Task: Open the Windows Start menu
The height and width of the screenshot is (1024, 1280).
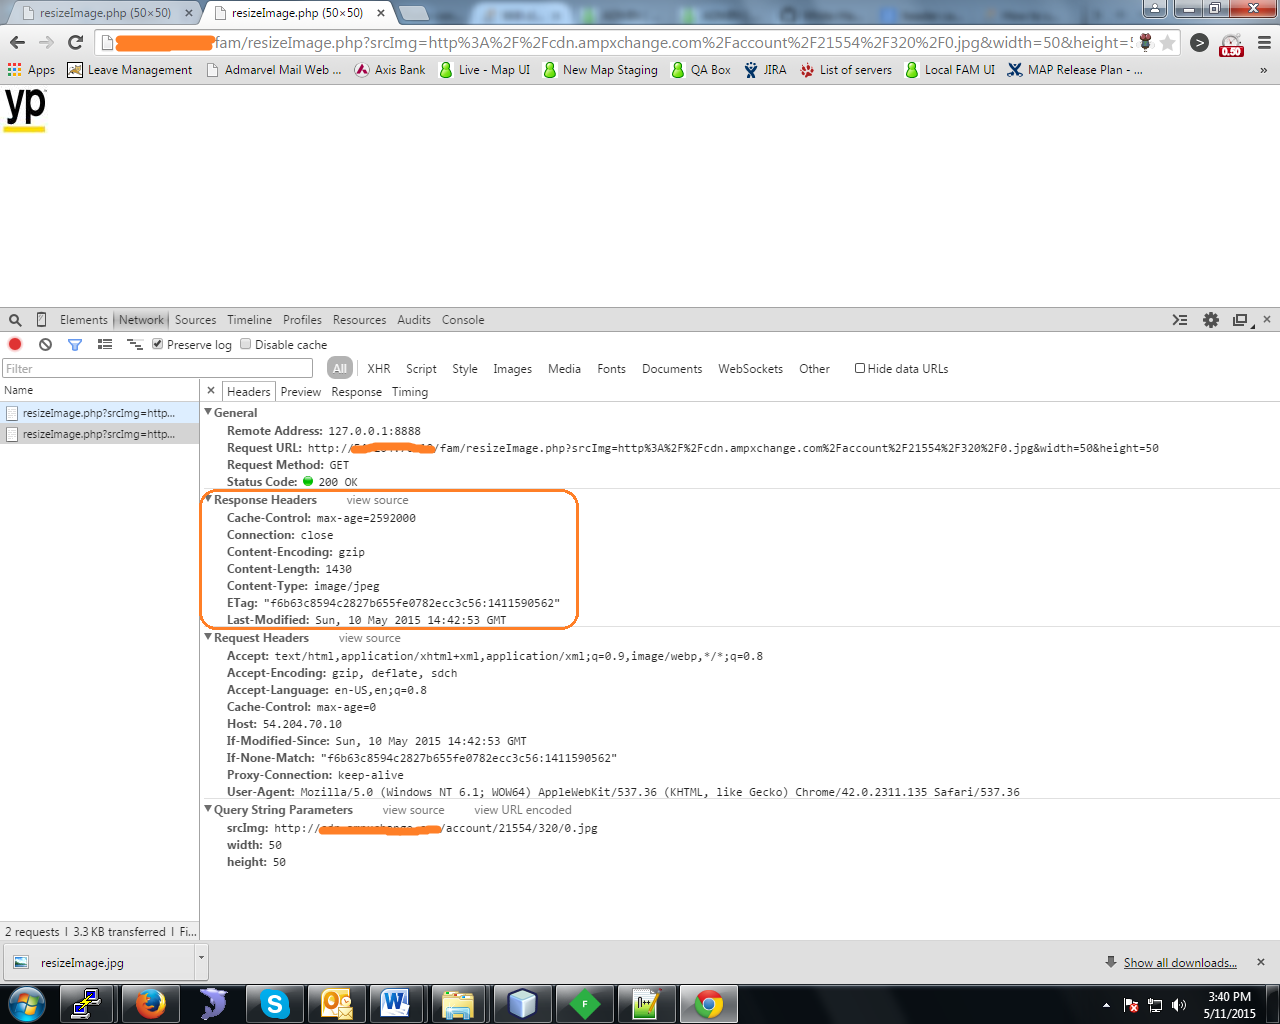Action: pos(26,1004)
